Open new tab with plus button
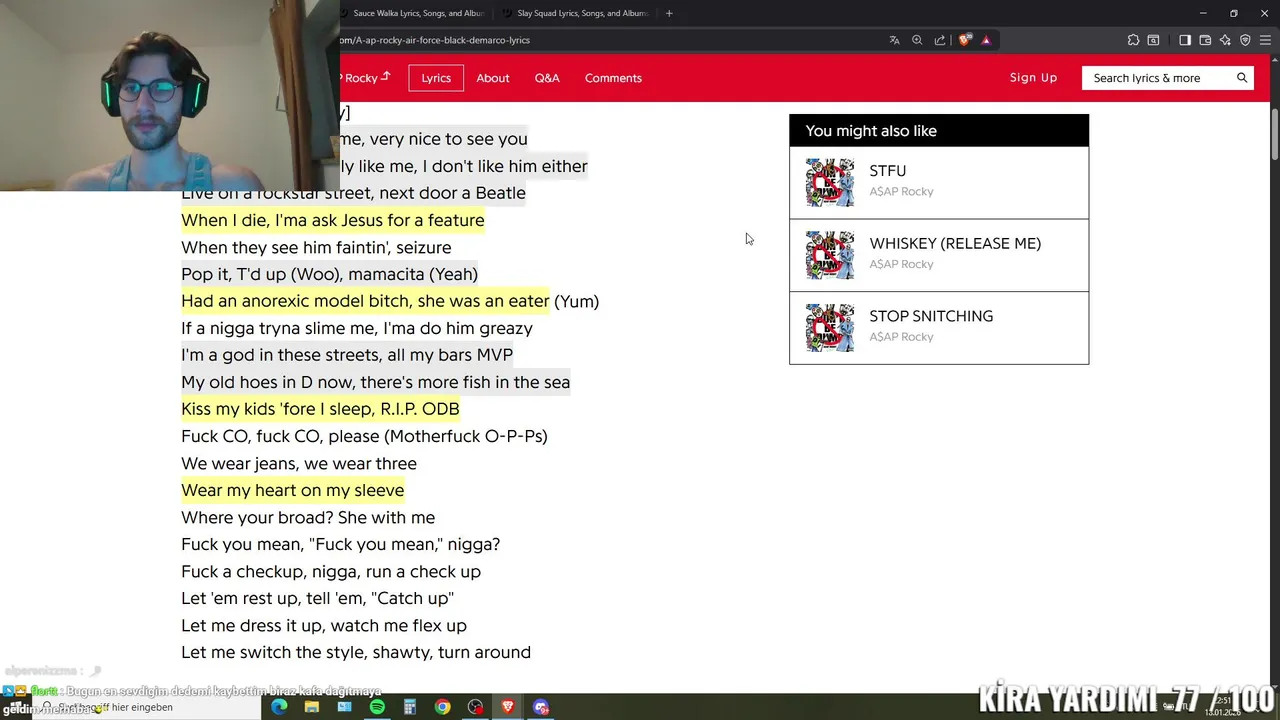Screen dimensions: 1280x720 click(669, 13)
